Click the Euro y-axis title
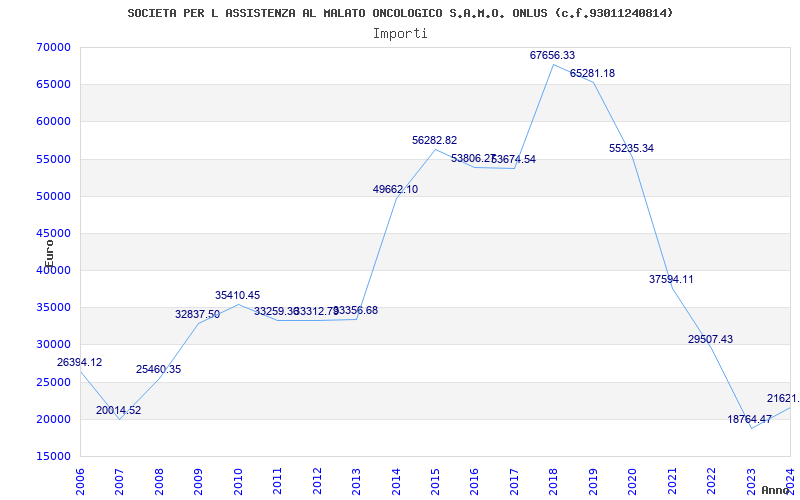 pyautogui.click(x=48, y=254)
